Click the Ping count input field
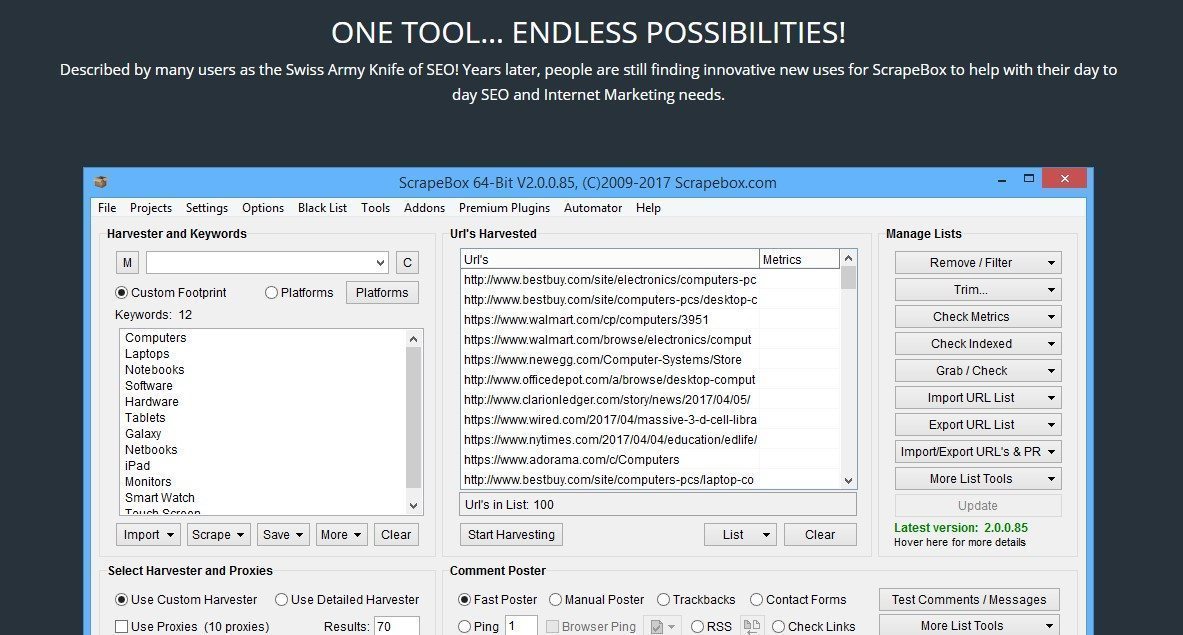 point(521,626)
